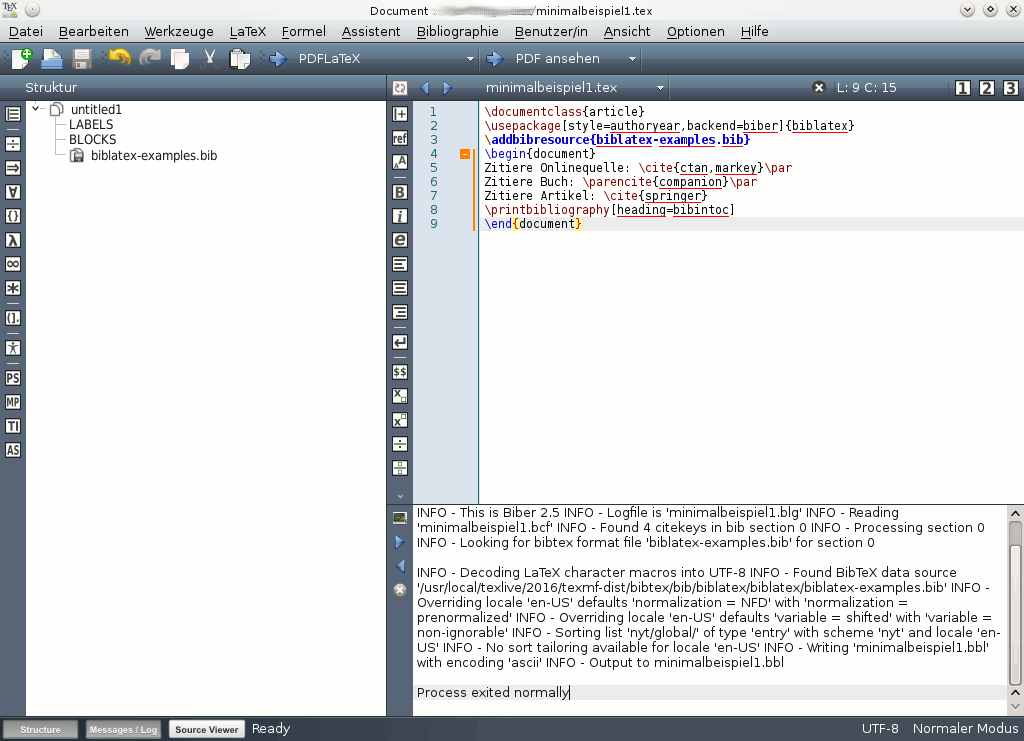Toggle the Structure panel button
This screenshot has width=1024, height=741.
[40, 729]
